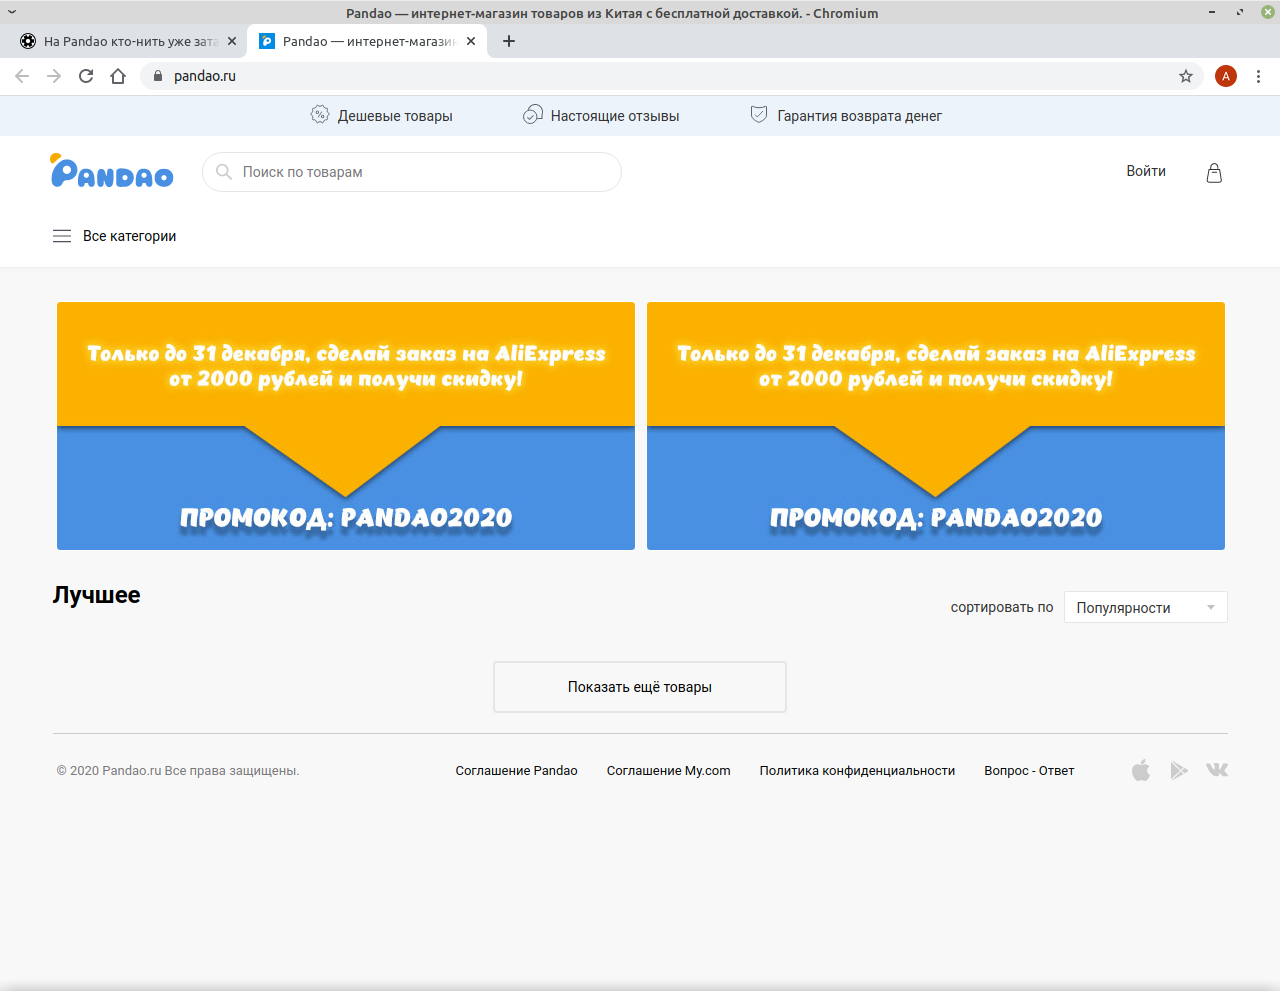Image resolution: width=1280 pixels, height=991 pixels.
Task: Click the pandao.ru address bar
Action: coord(670,76)
